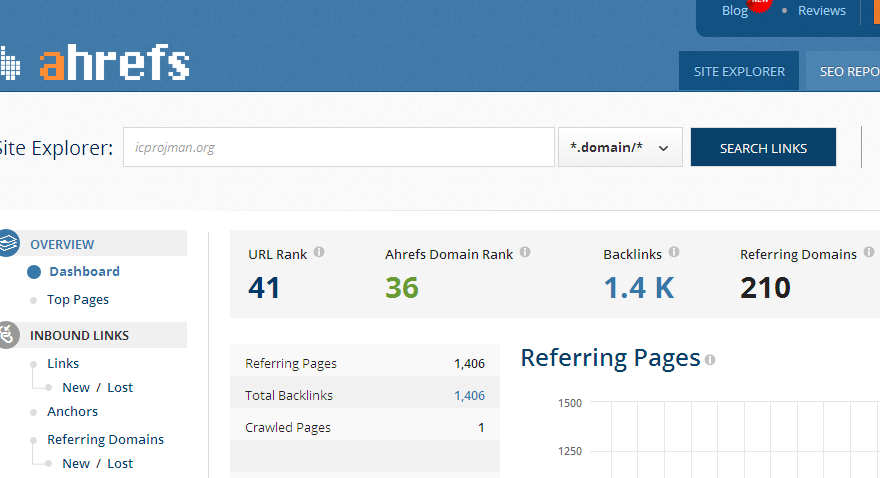Click the info icon beside Referring Domains
The width and height of the screenshot is (880, 478).
pos(869,252)
